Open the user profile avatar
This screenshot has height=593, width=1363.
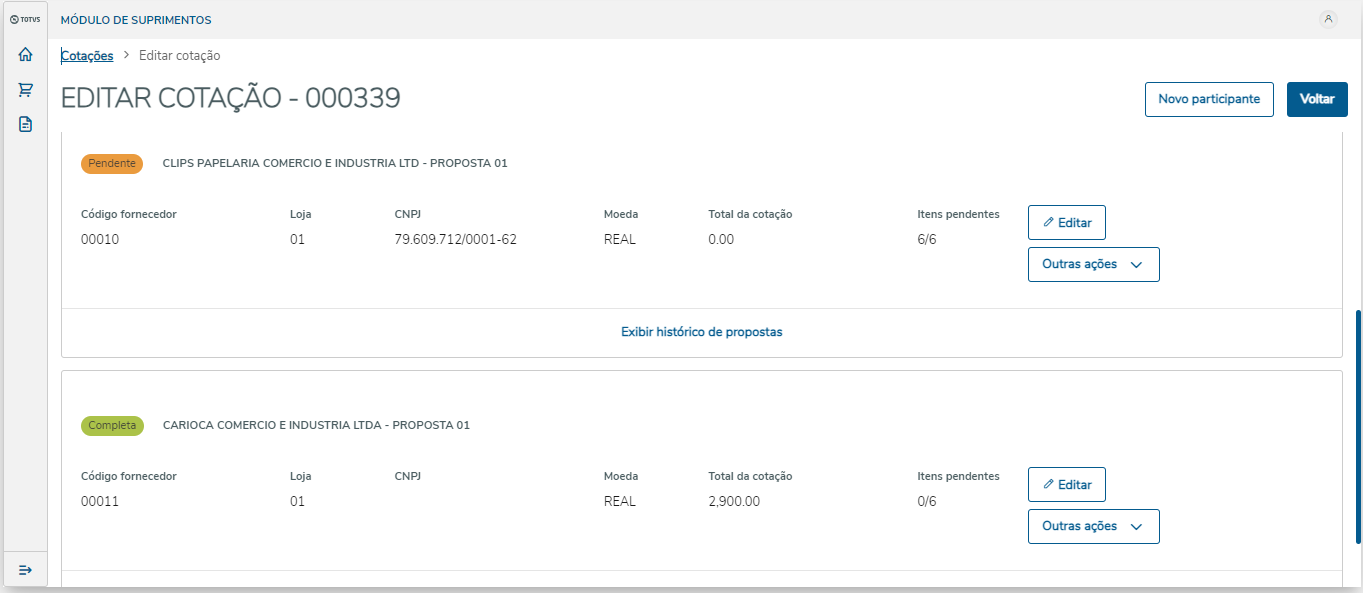1328,19
